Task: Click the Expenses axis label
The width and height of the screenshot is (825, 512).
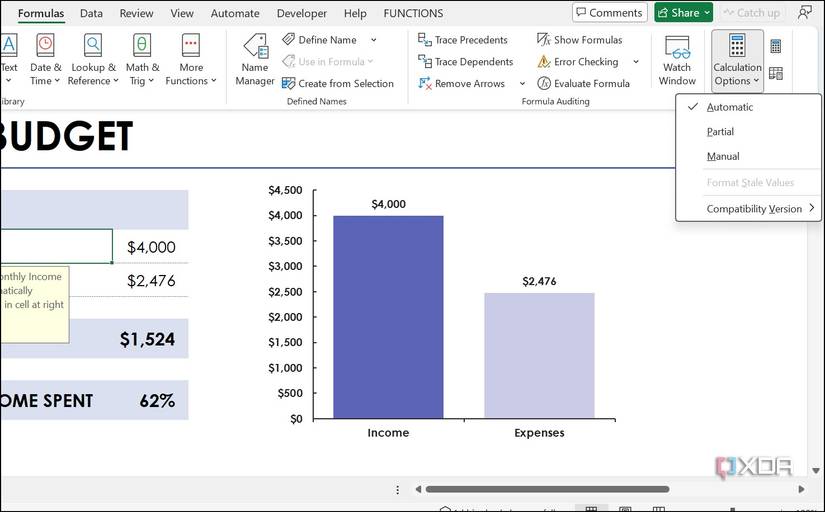Action: pyautogui.click(x=539, y=433)
